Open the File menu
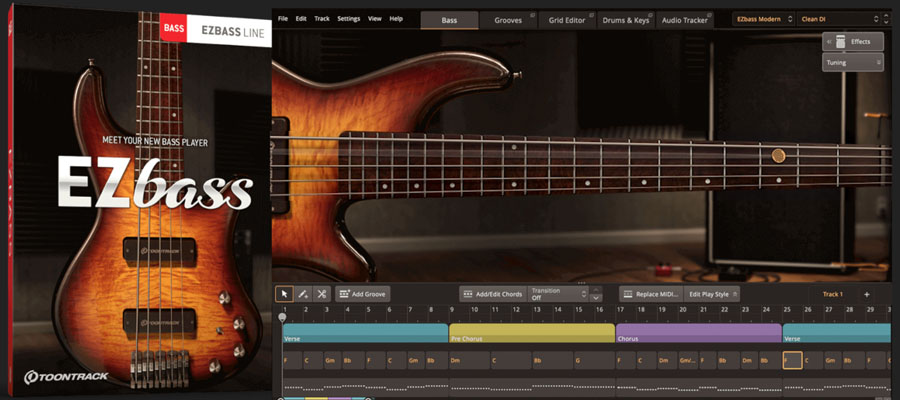This screenshot has height=400, width=900. [282, 19]
